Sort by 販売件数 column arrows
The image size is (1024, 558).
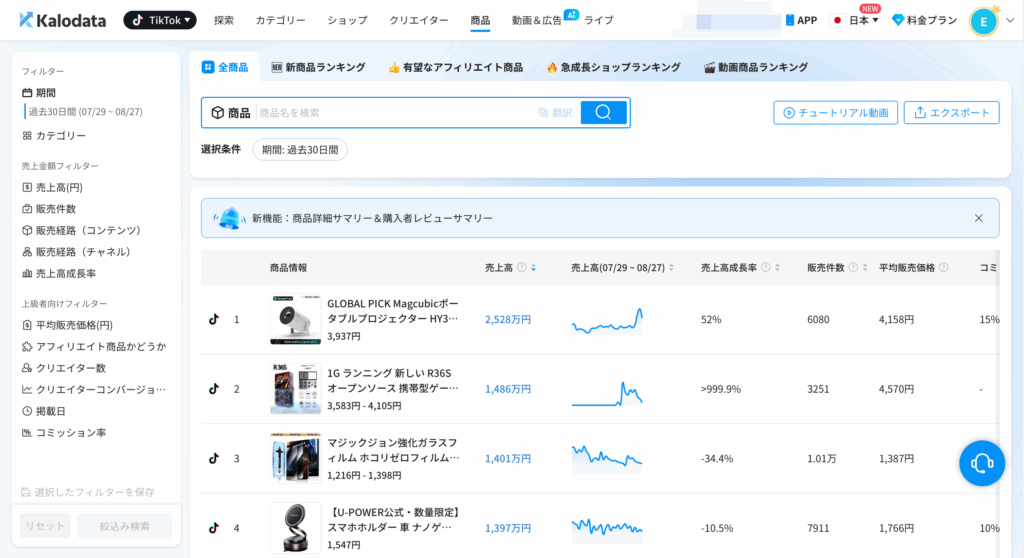[x=865, y=268]
